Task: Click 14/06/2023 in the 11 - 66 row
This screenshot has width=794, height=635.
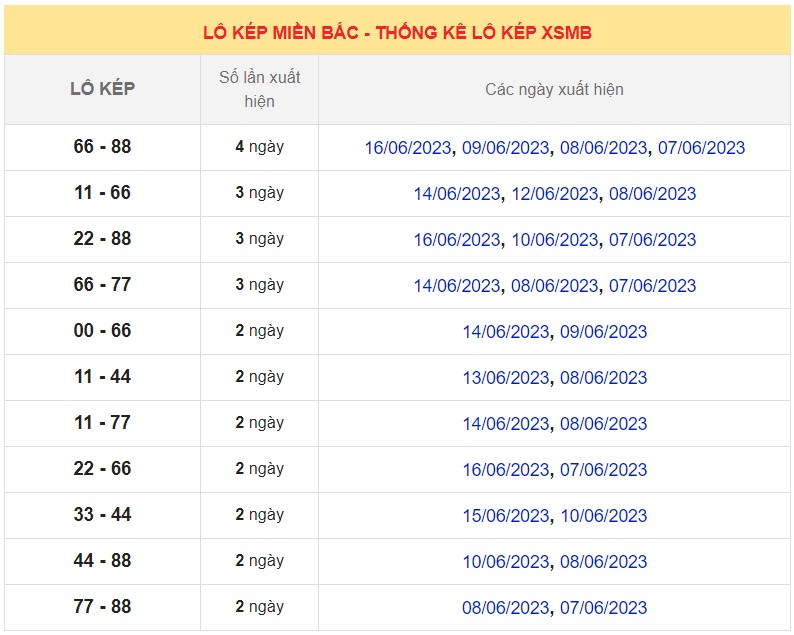Action: 457,194
